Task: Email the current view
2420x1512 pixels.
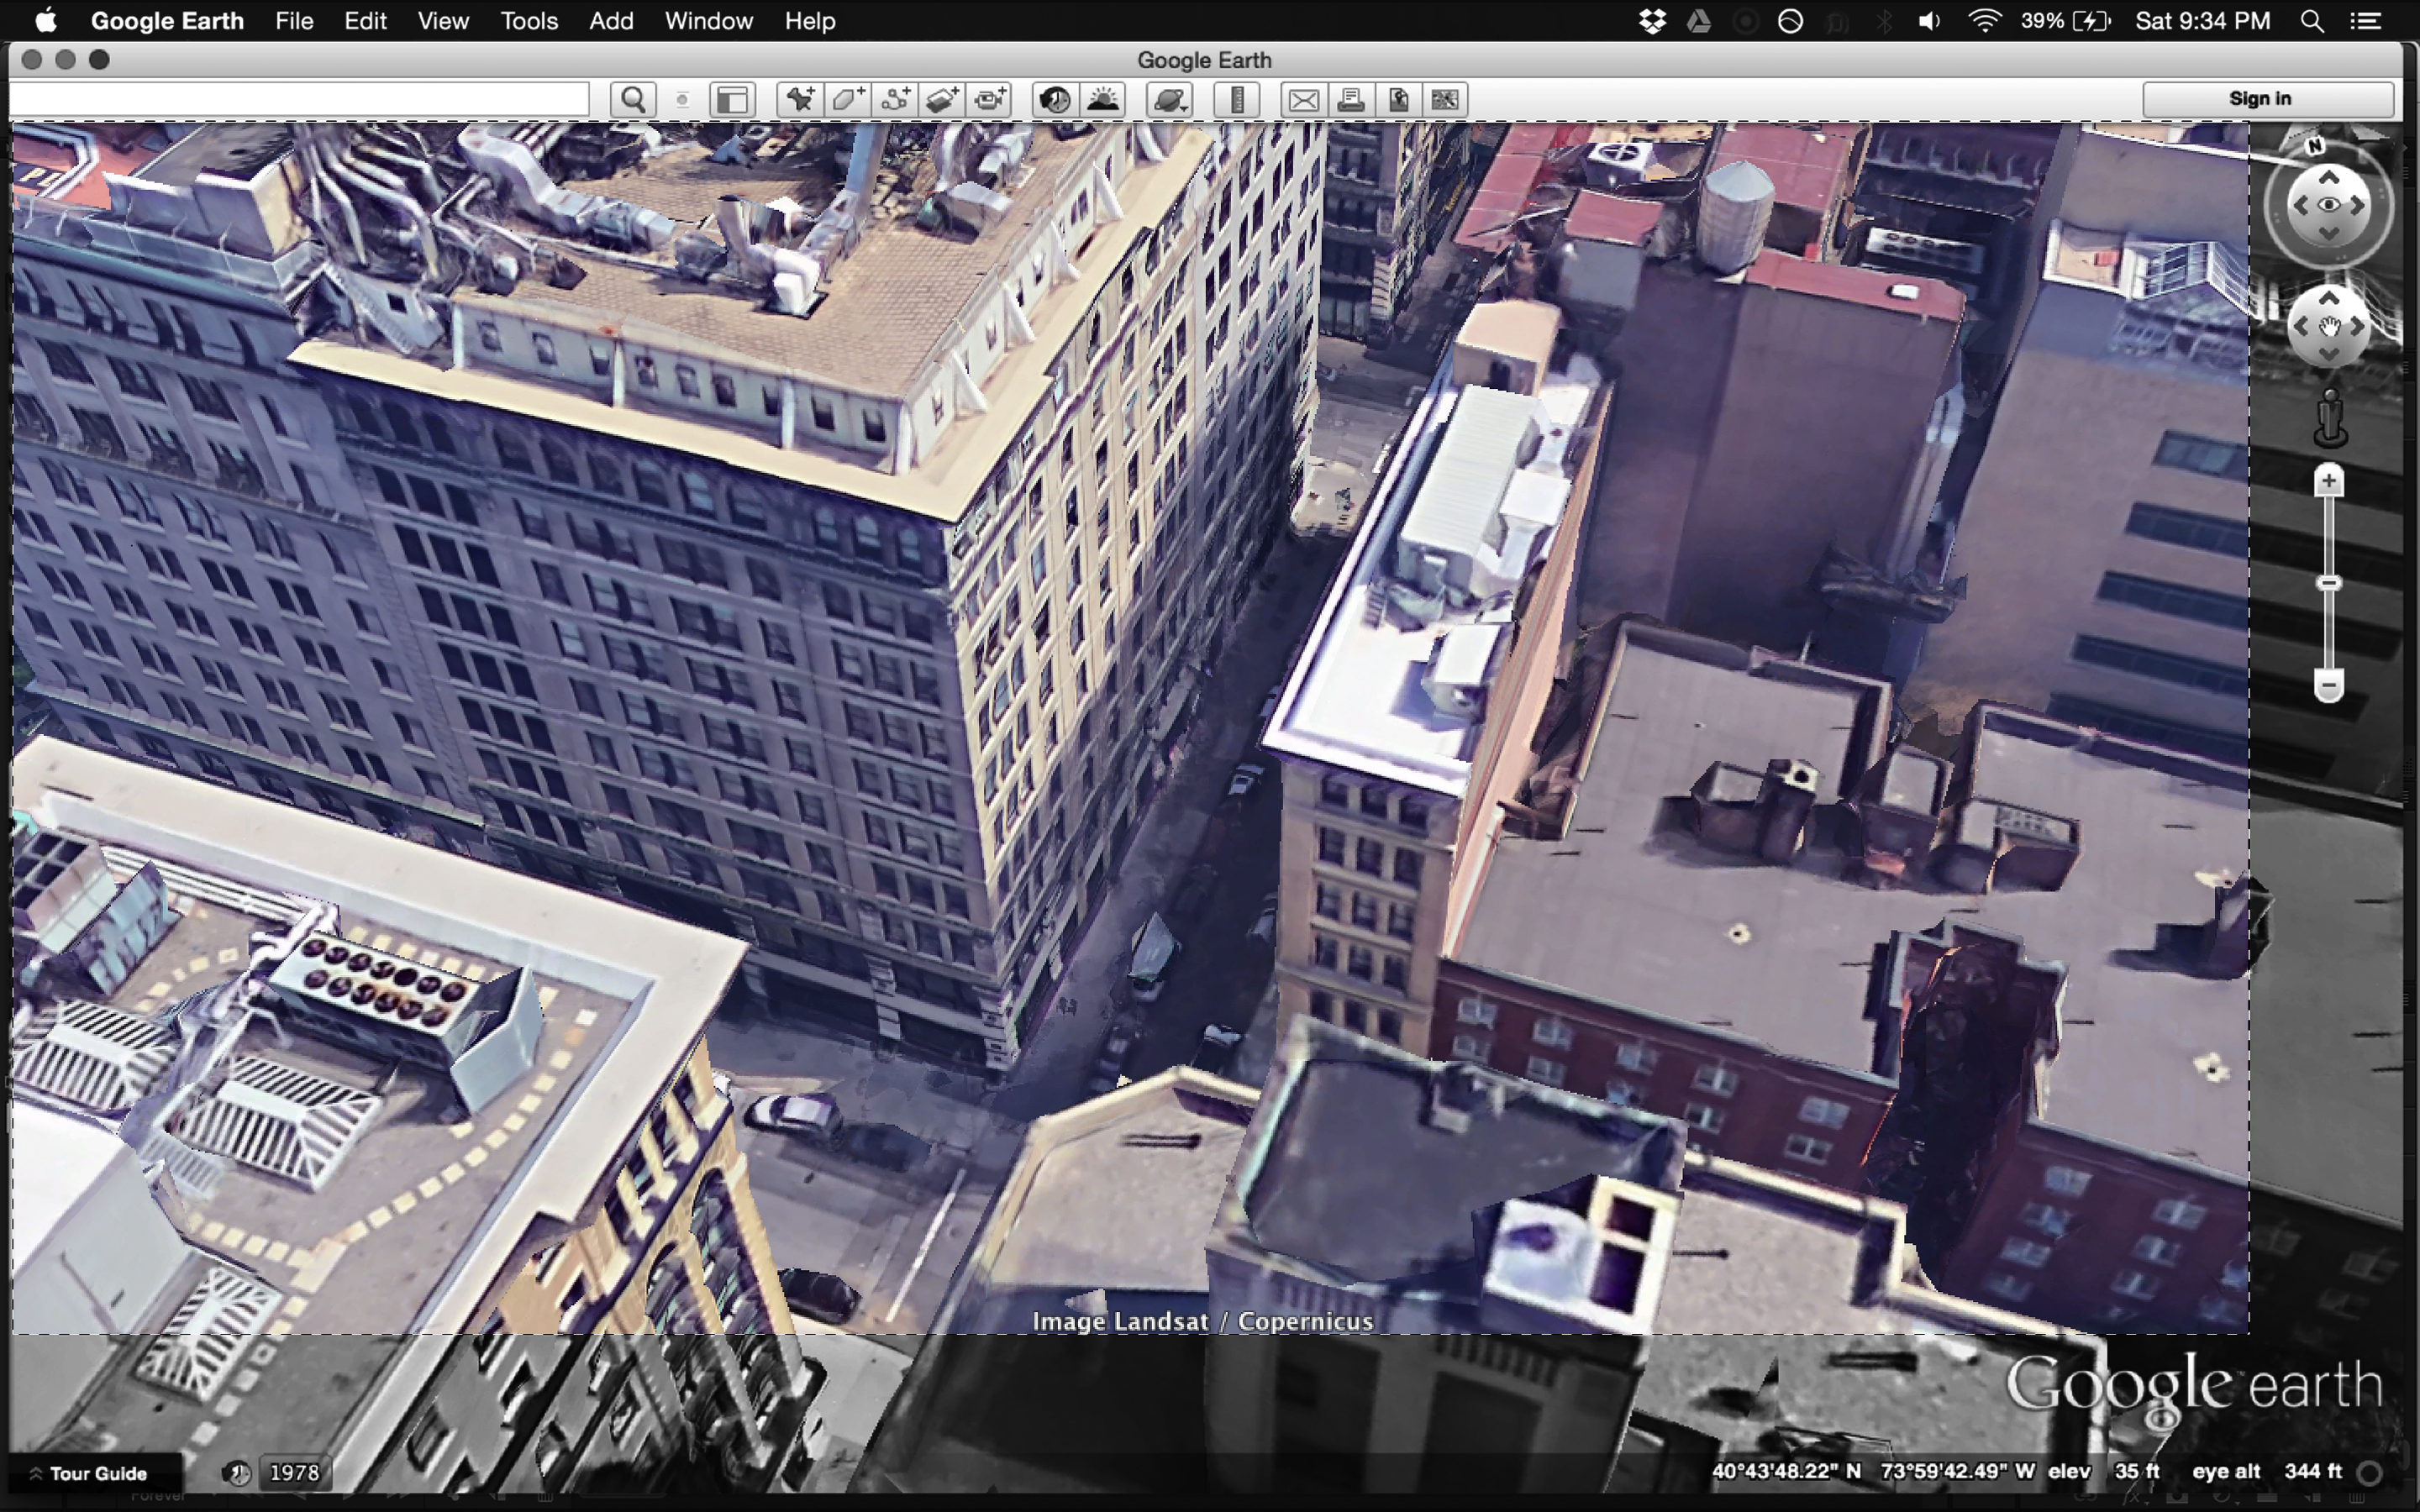Action: point(1303,99)
